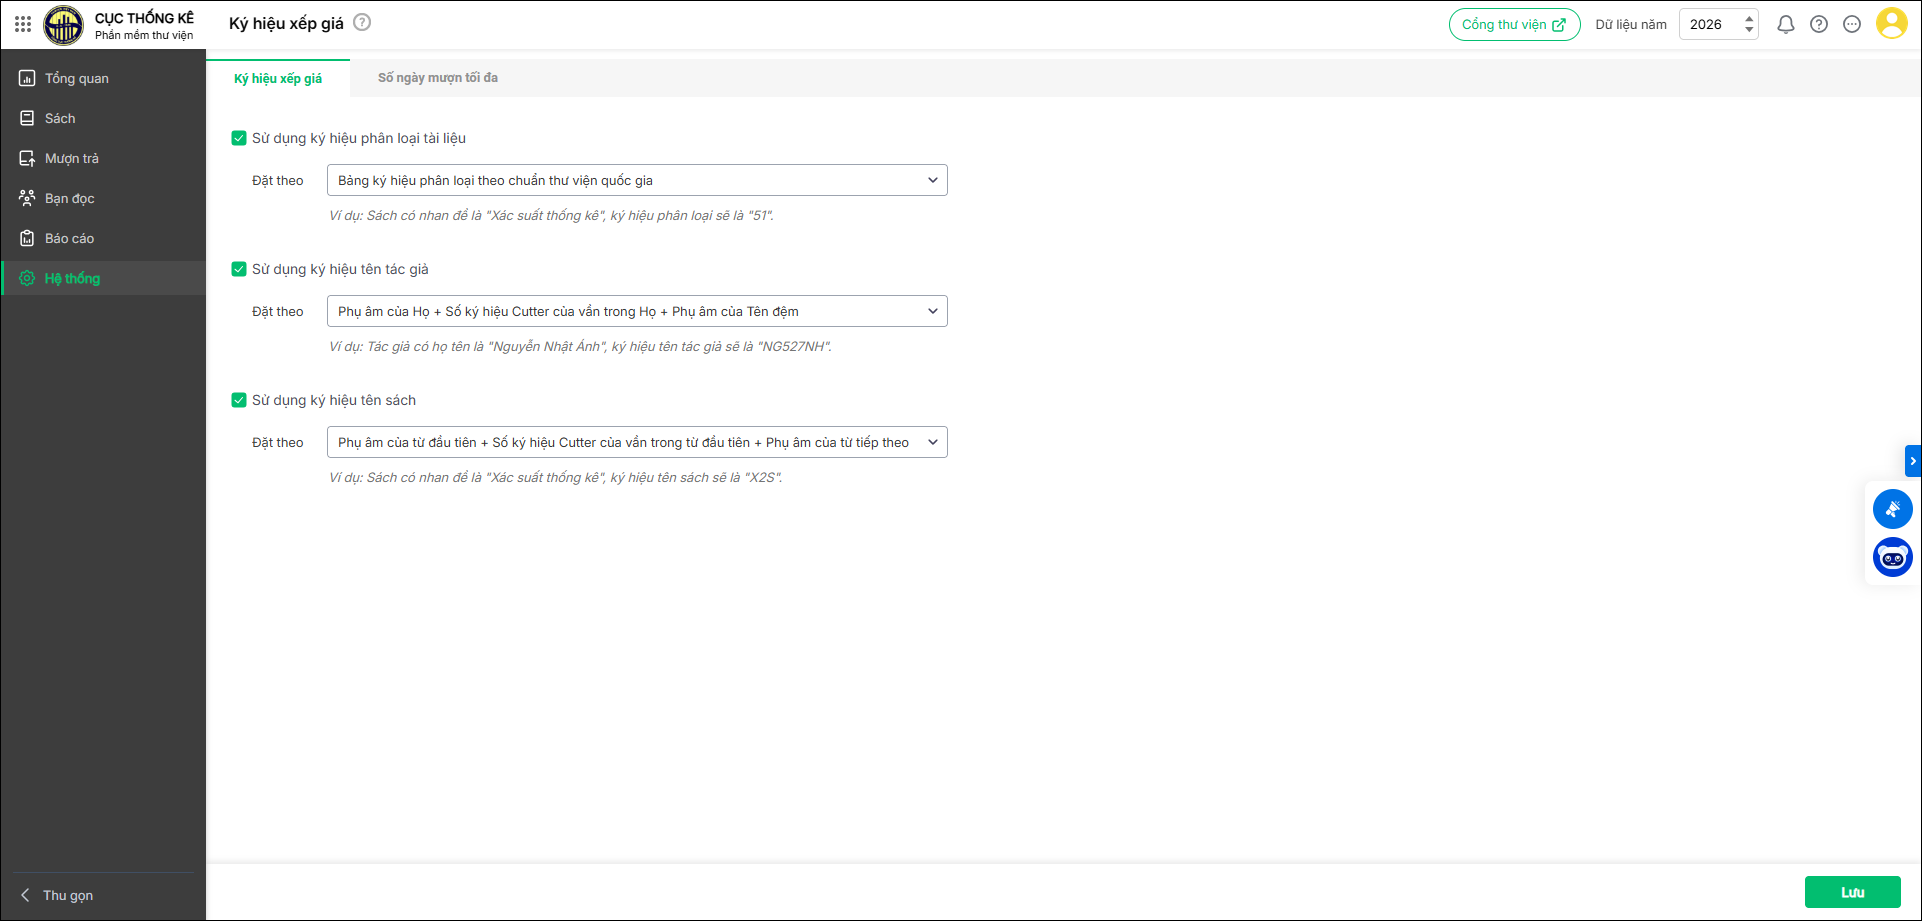The width and height of the screenshot is (1922, 921).
Task: Go to 'Mượn trả' in sidebar
Action: point(72,158)
